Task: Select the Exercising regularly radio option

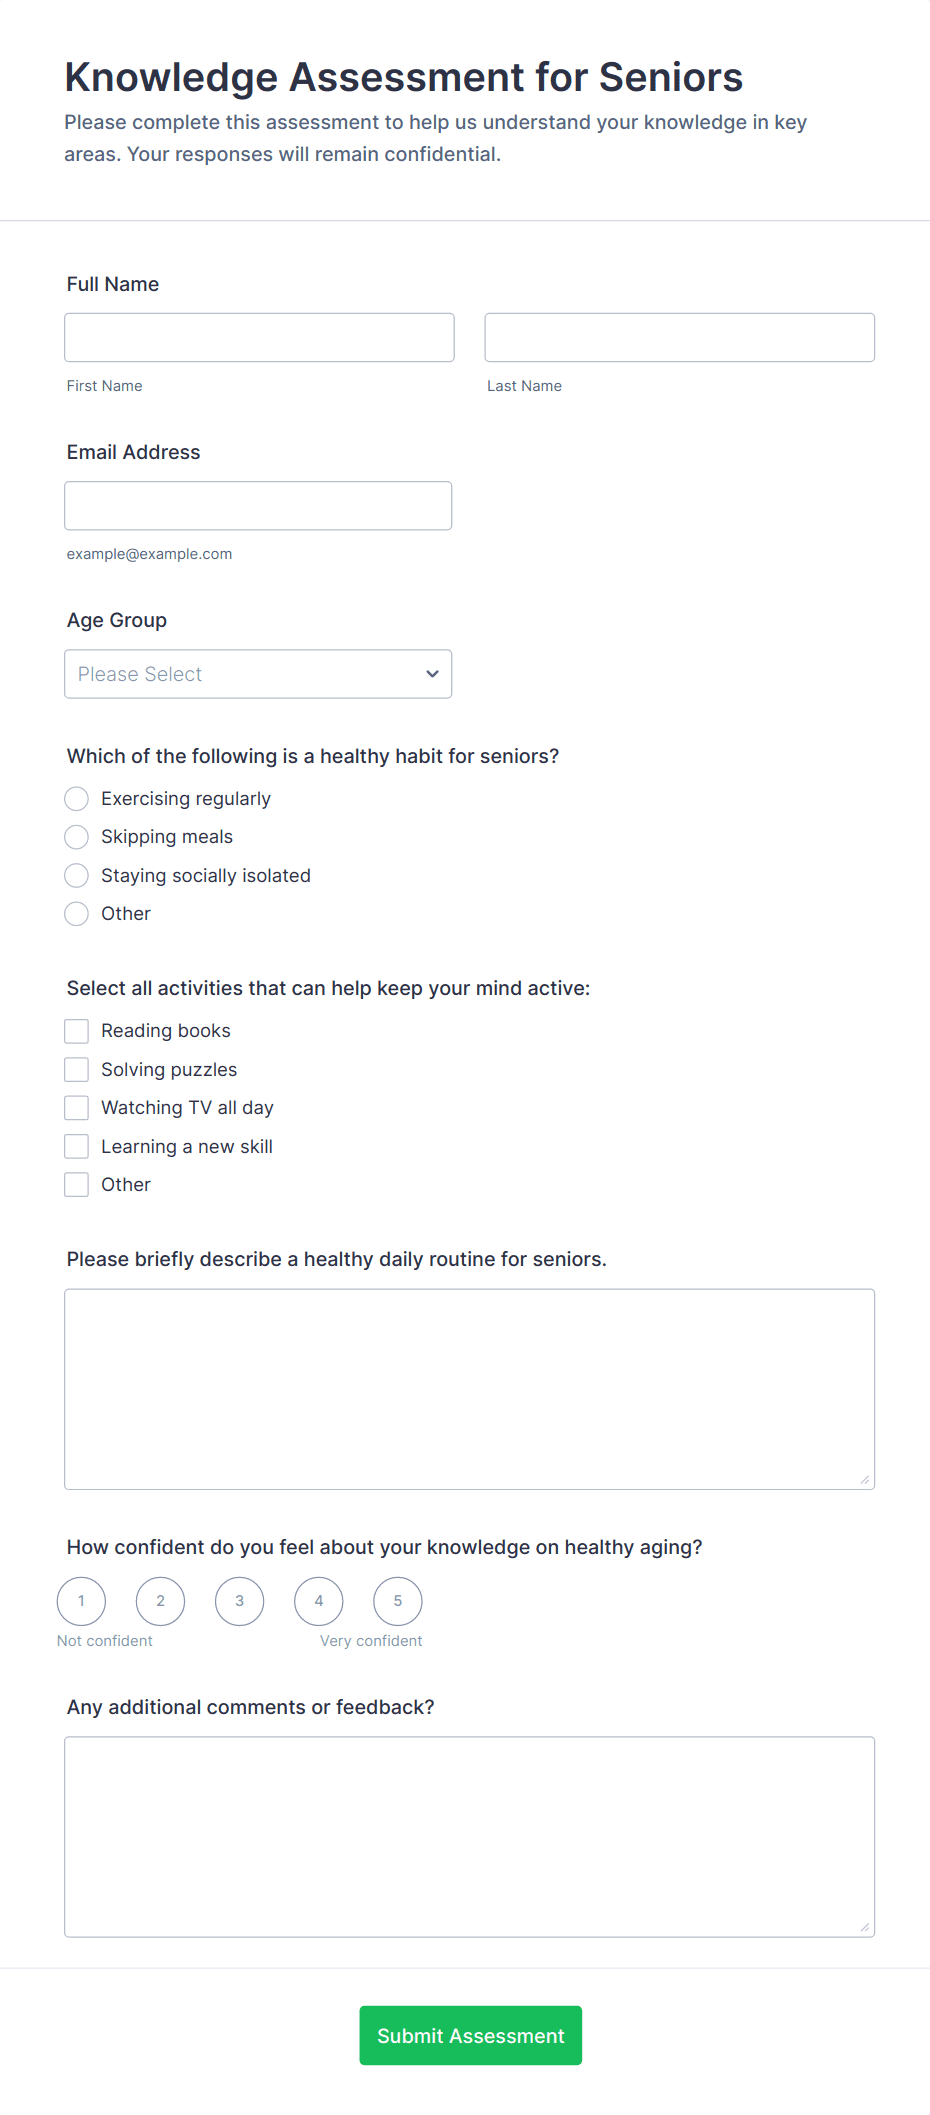Action: pyautogui.click(x=77, y=798)
